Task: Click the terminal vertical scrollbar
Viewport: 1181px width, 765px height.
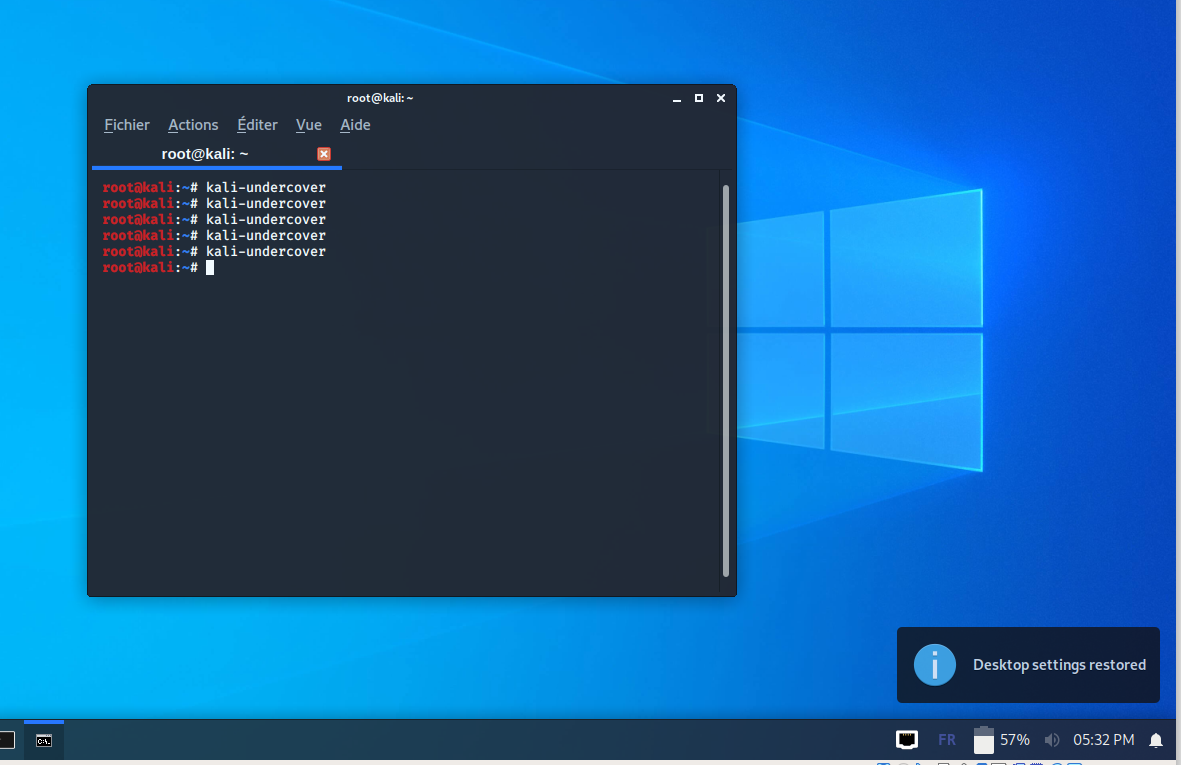Action: click(x=726, y=380)
